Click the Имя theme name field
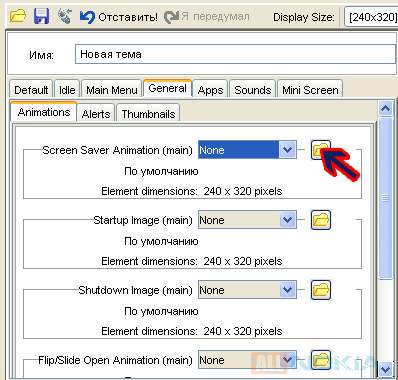 [x=235, y=54]
